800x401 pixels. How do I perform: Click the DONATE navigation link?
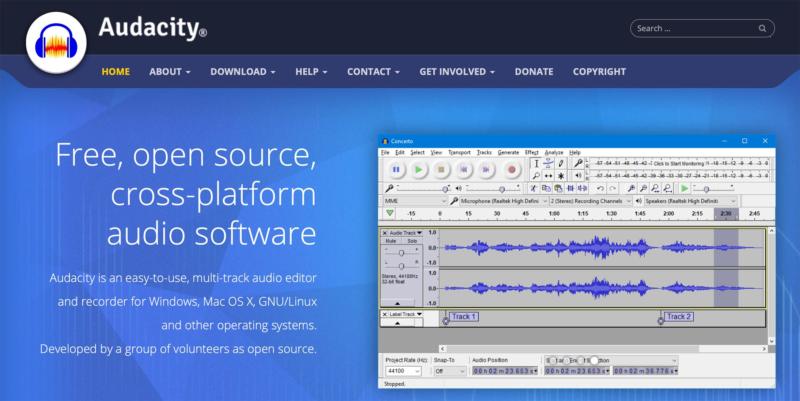(x=534, y=72)
